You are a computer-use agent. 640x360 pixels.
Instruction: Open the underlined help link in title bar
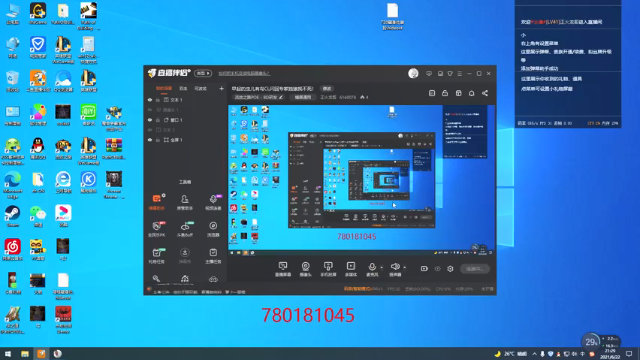point(244,73)
